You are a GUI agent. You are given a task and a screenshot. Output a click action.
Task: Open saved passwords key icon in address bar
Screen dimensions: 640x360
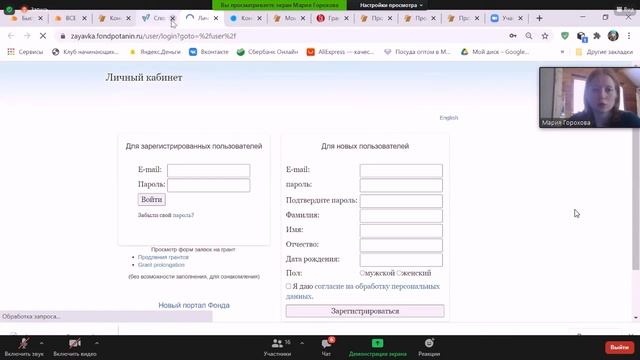[513, 36]
